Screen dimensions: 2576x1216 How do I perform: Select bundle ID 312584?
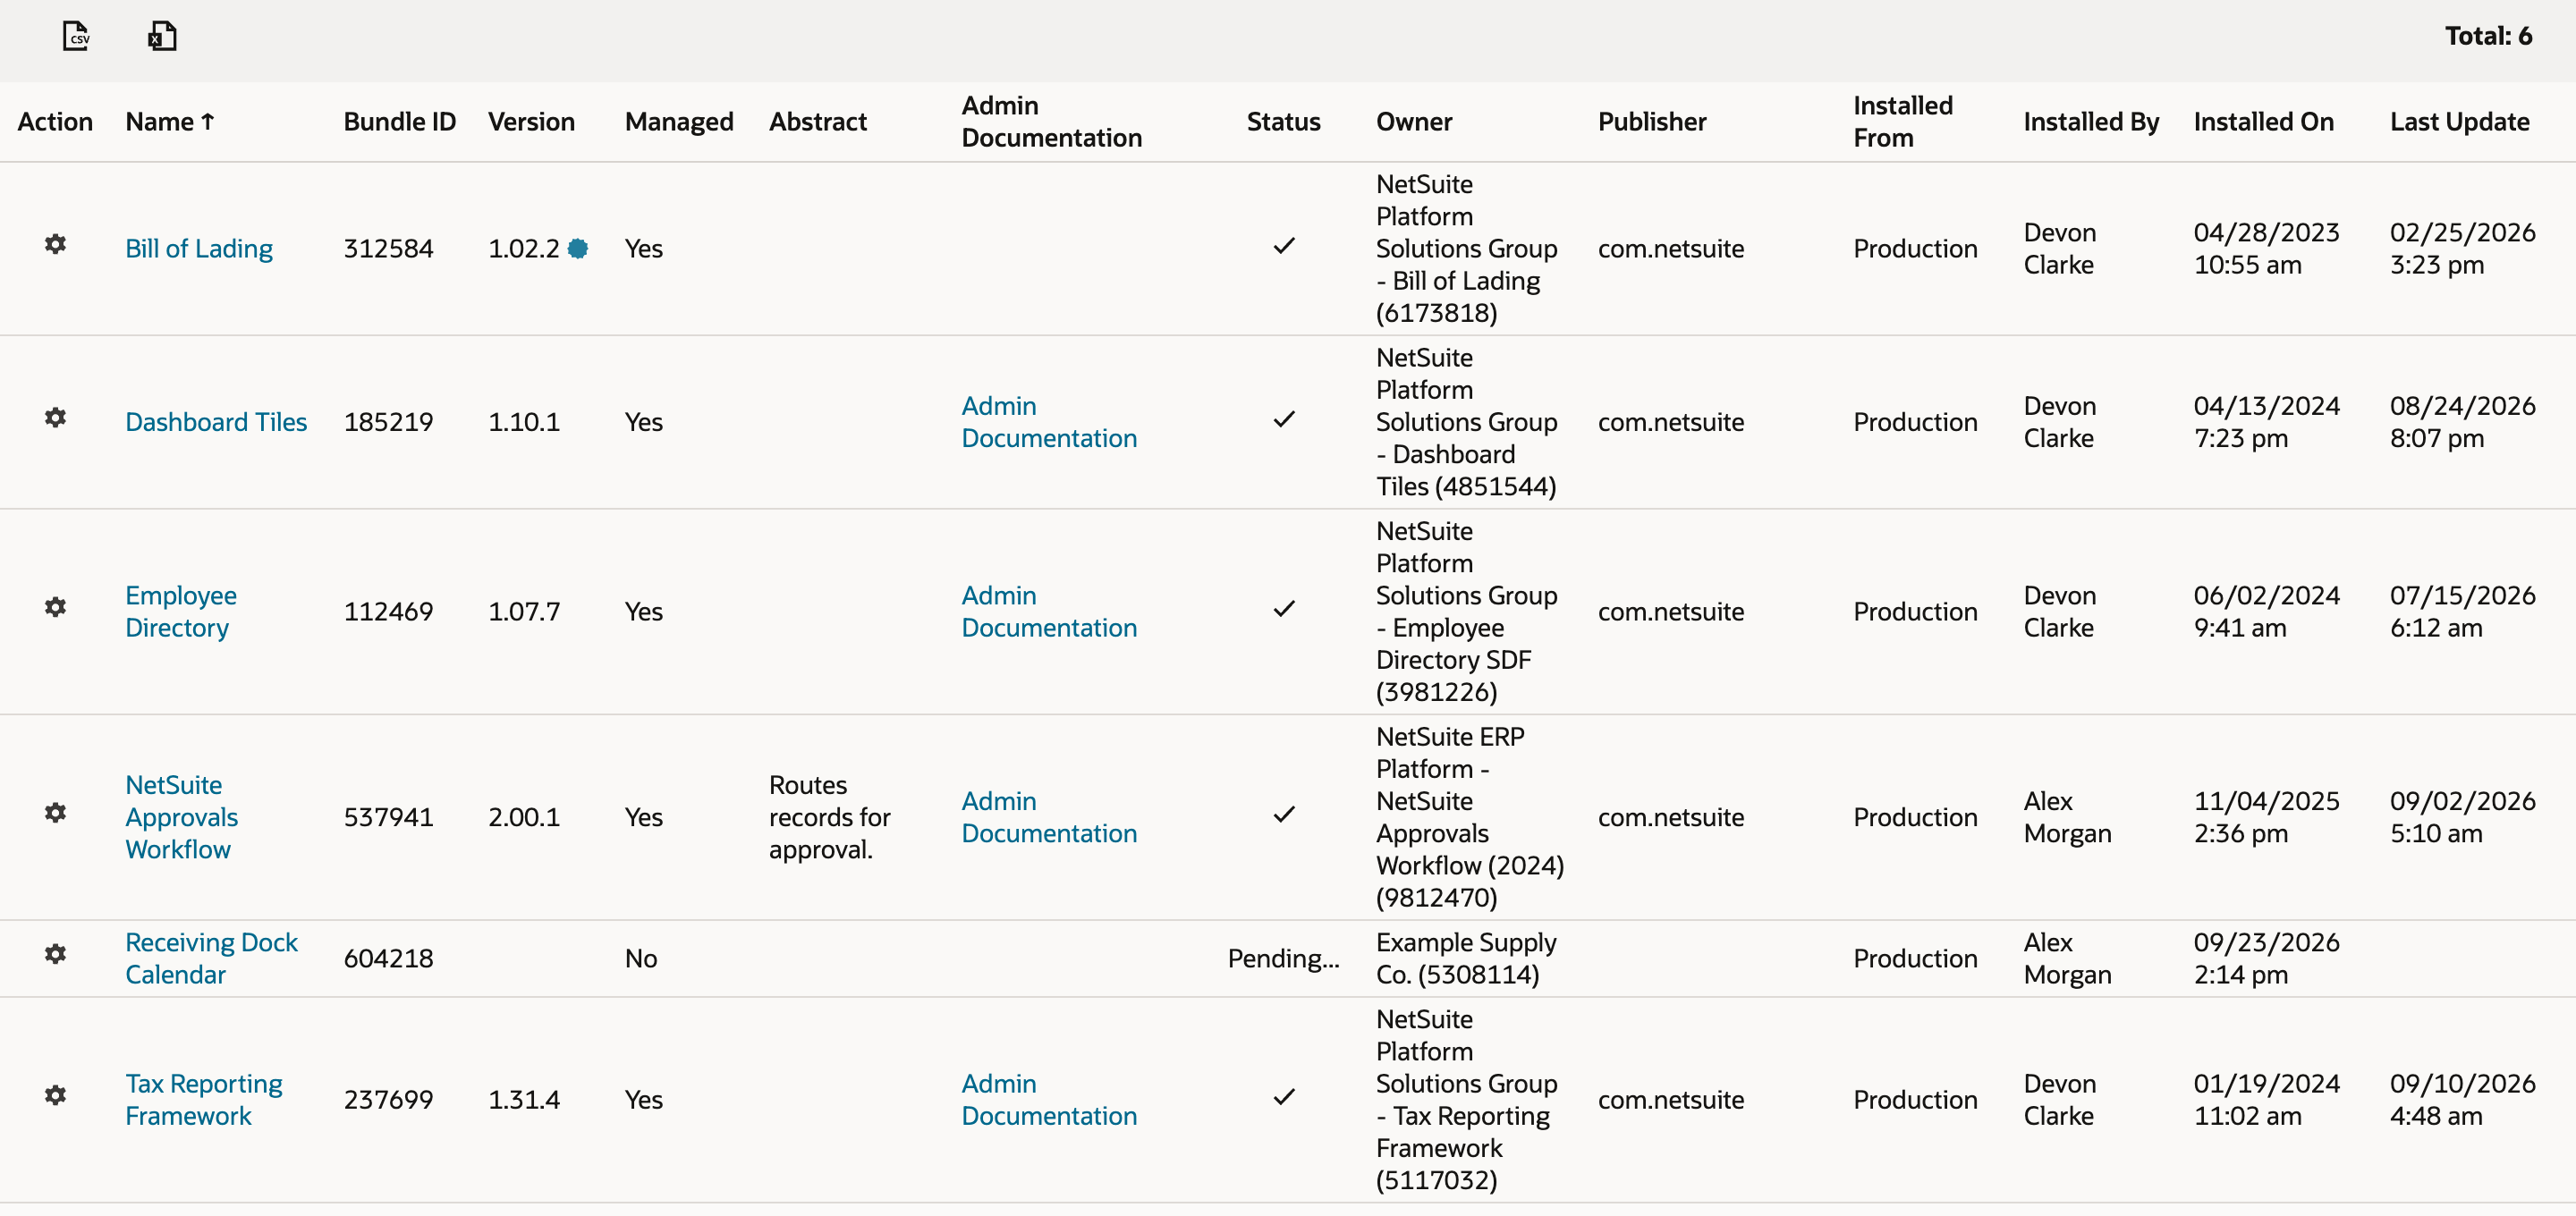point(388,249)
